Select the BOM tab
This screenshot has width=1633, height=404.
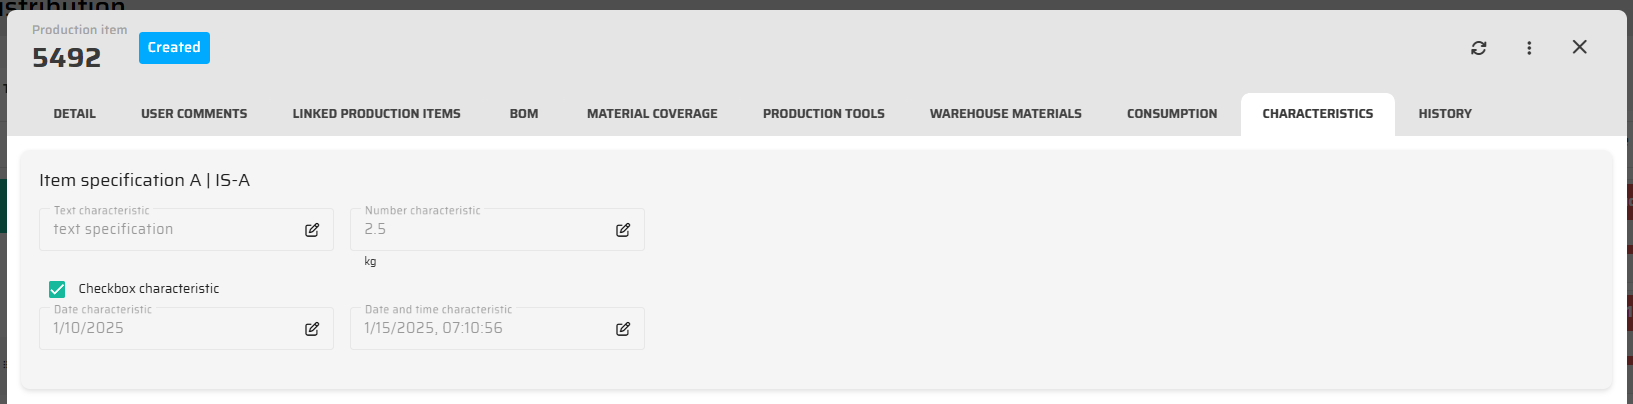(524, 114)
